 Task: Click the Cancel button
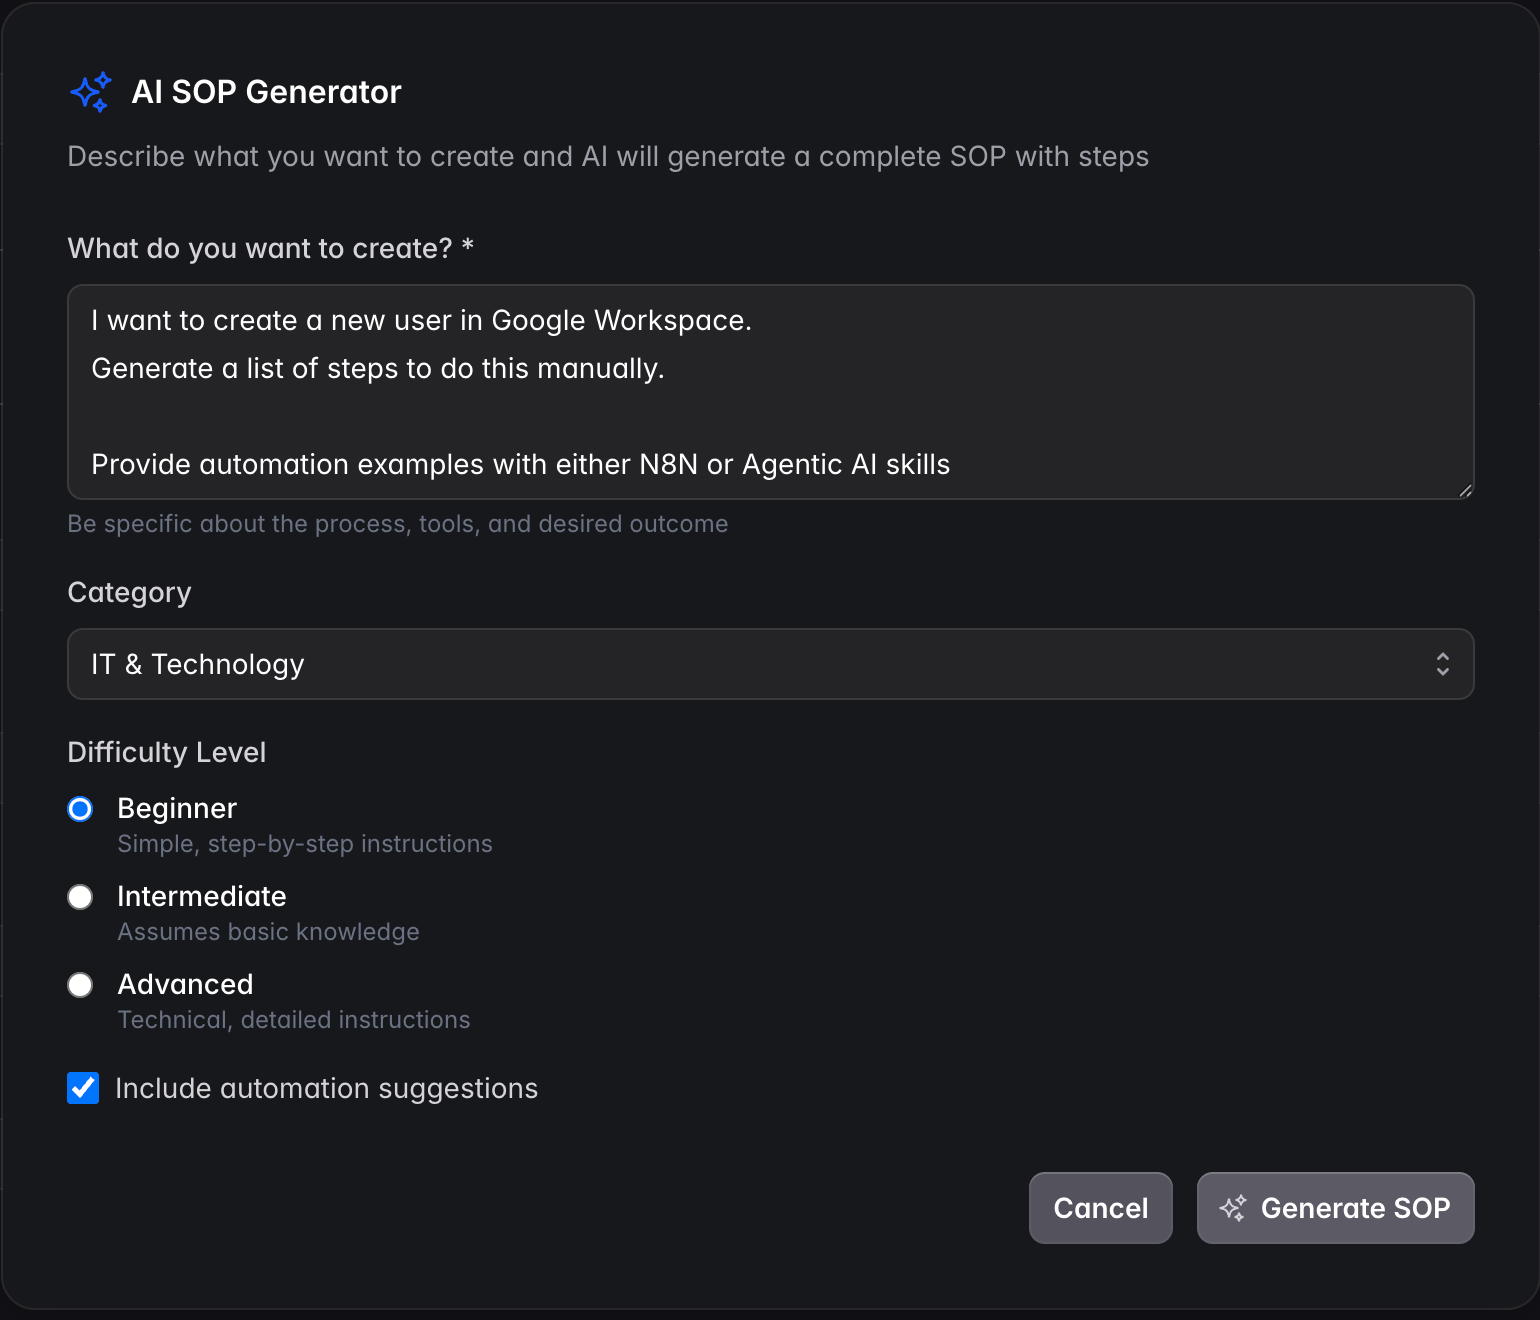[1100, 1208]
